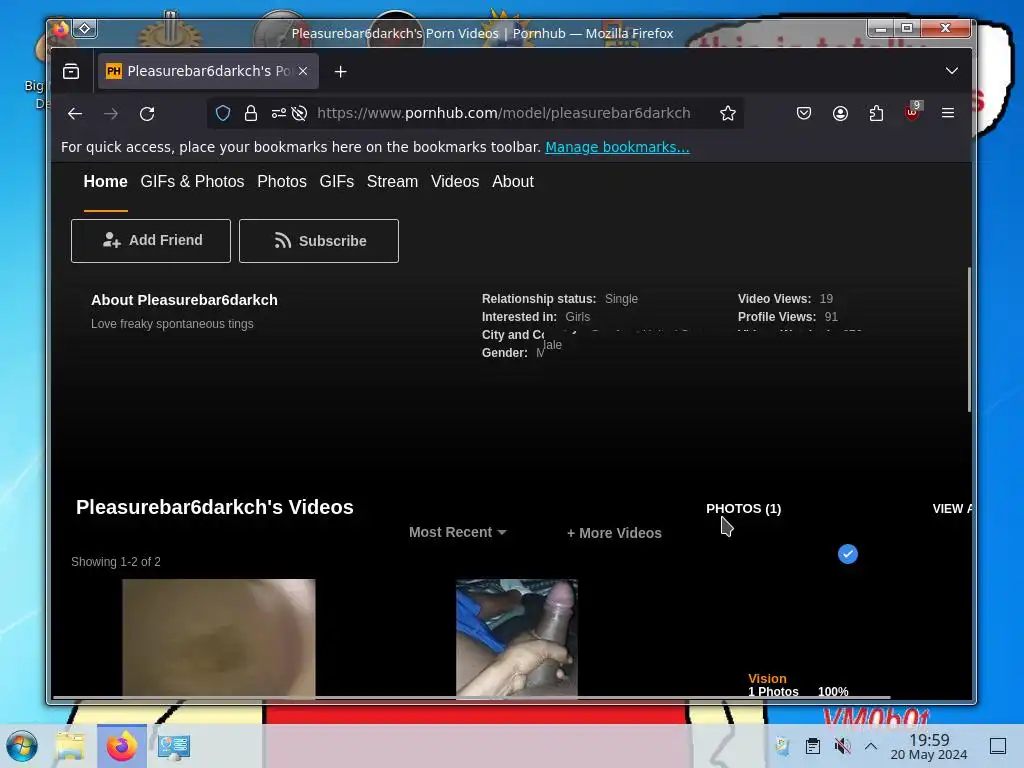The width and height of the screenshot is (1024, 768).
Task: Open a new tab with the plus button
Action: click(x=340, y=72)
